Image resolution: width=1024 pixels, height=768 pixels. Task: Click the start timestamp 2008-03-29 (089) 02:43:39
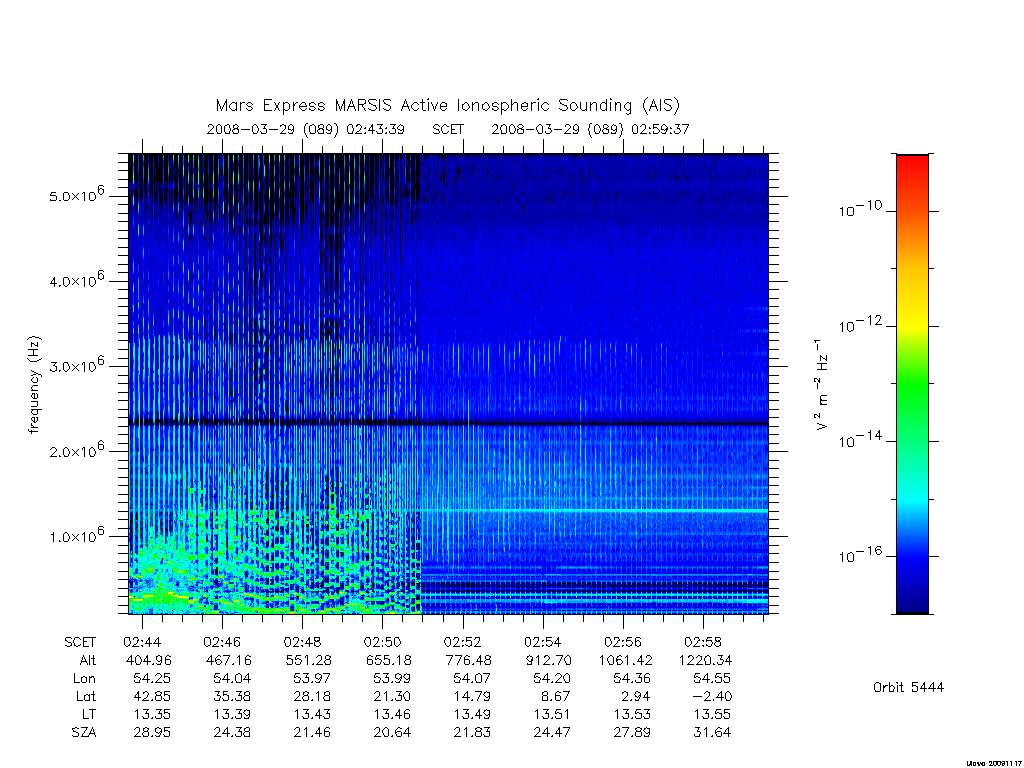(x=305, y=129)
